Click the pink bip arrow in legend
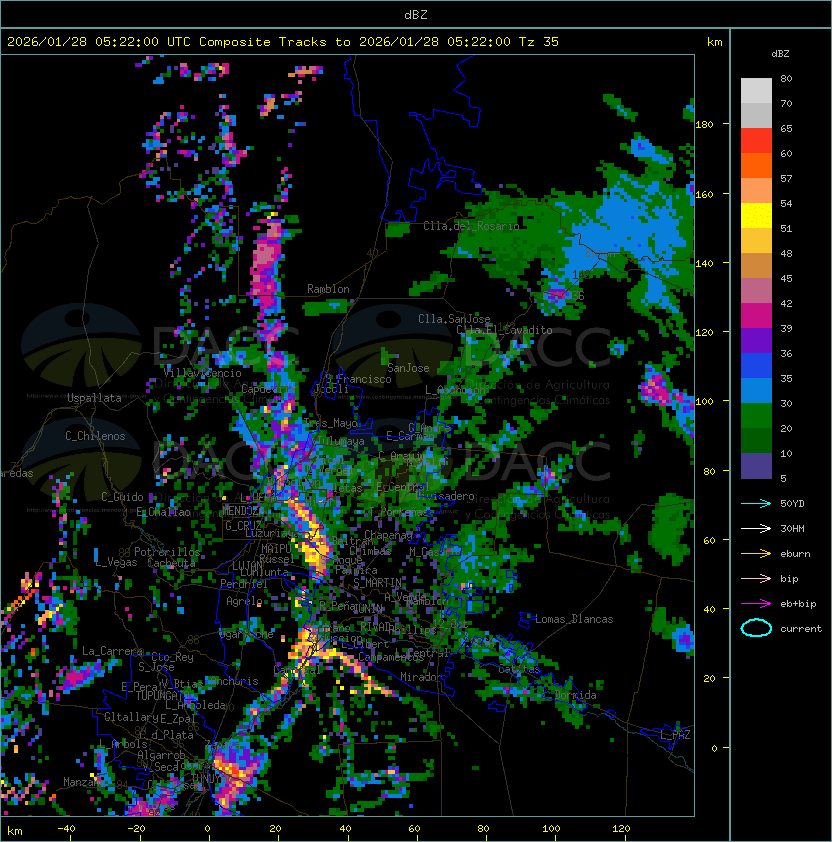 756,578
